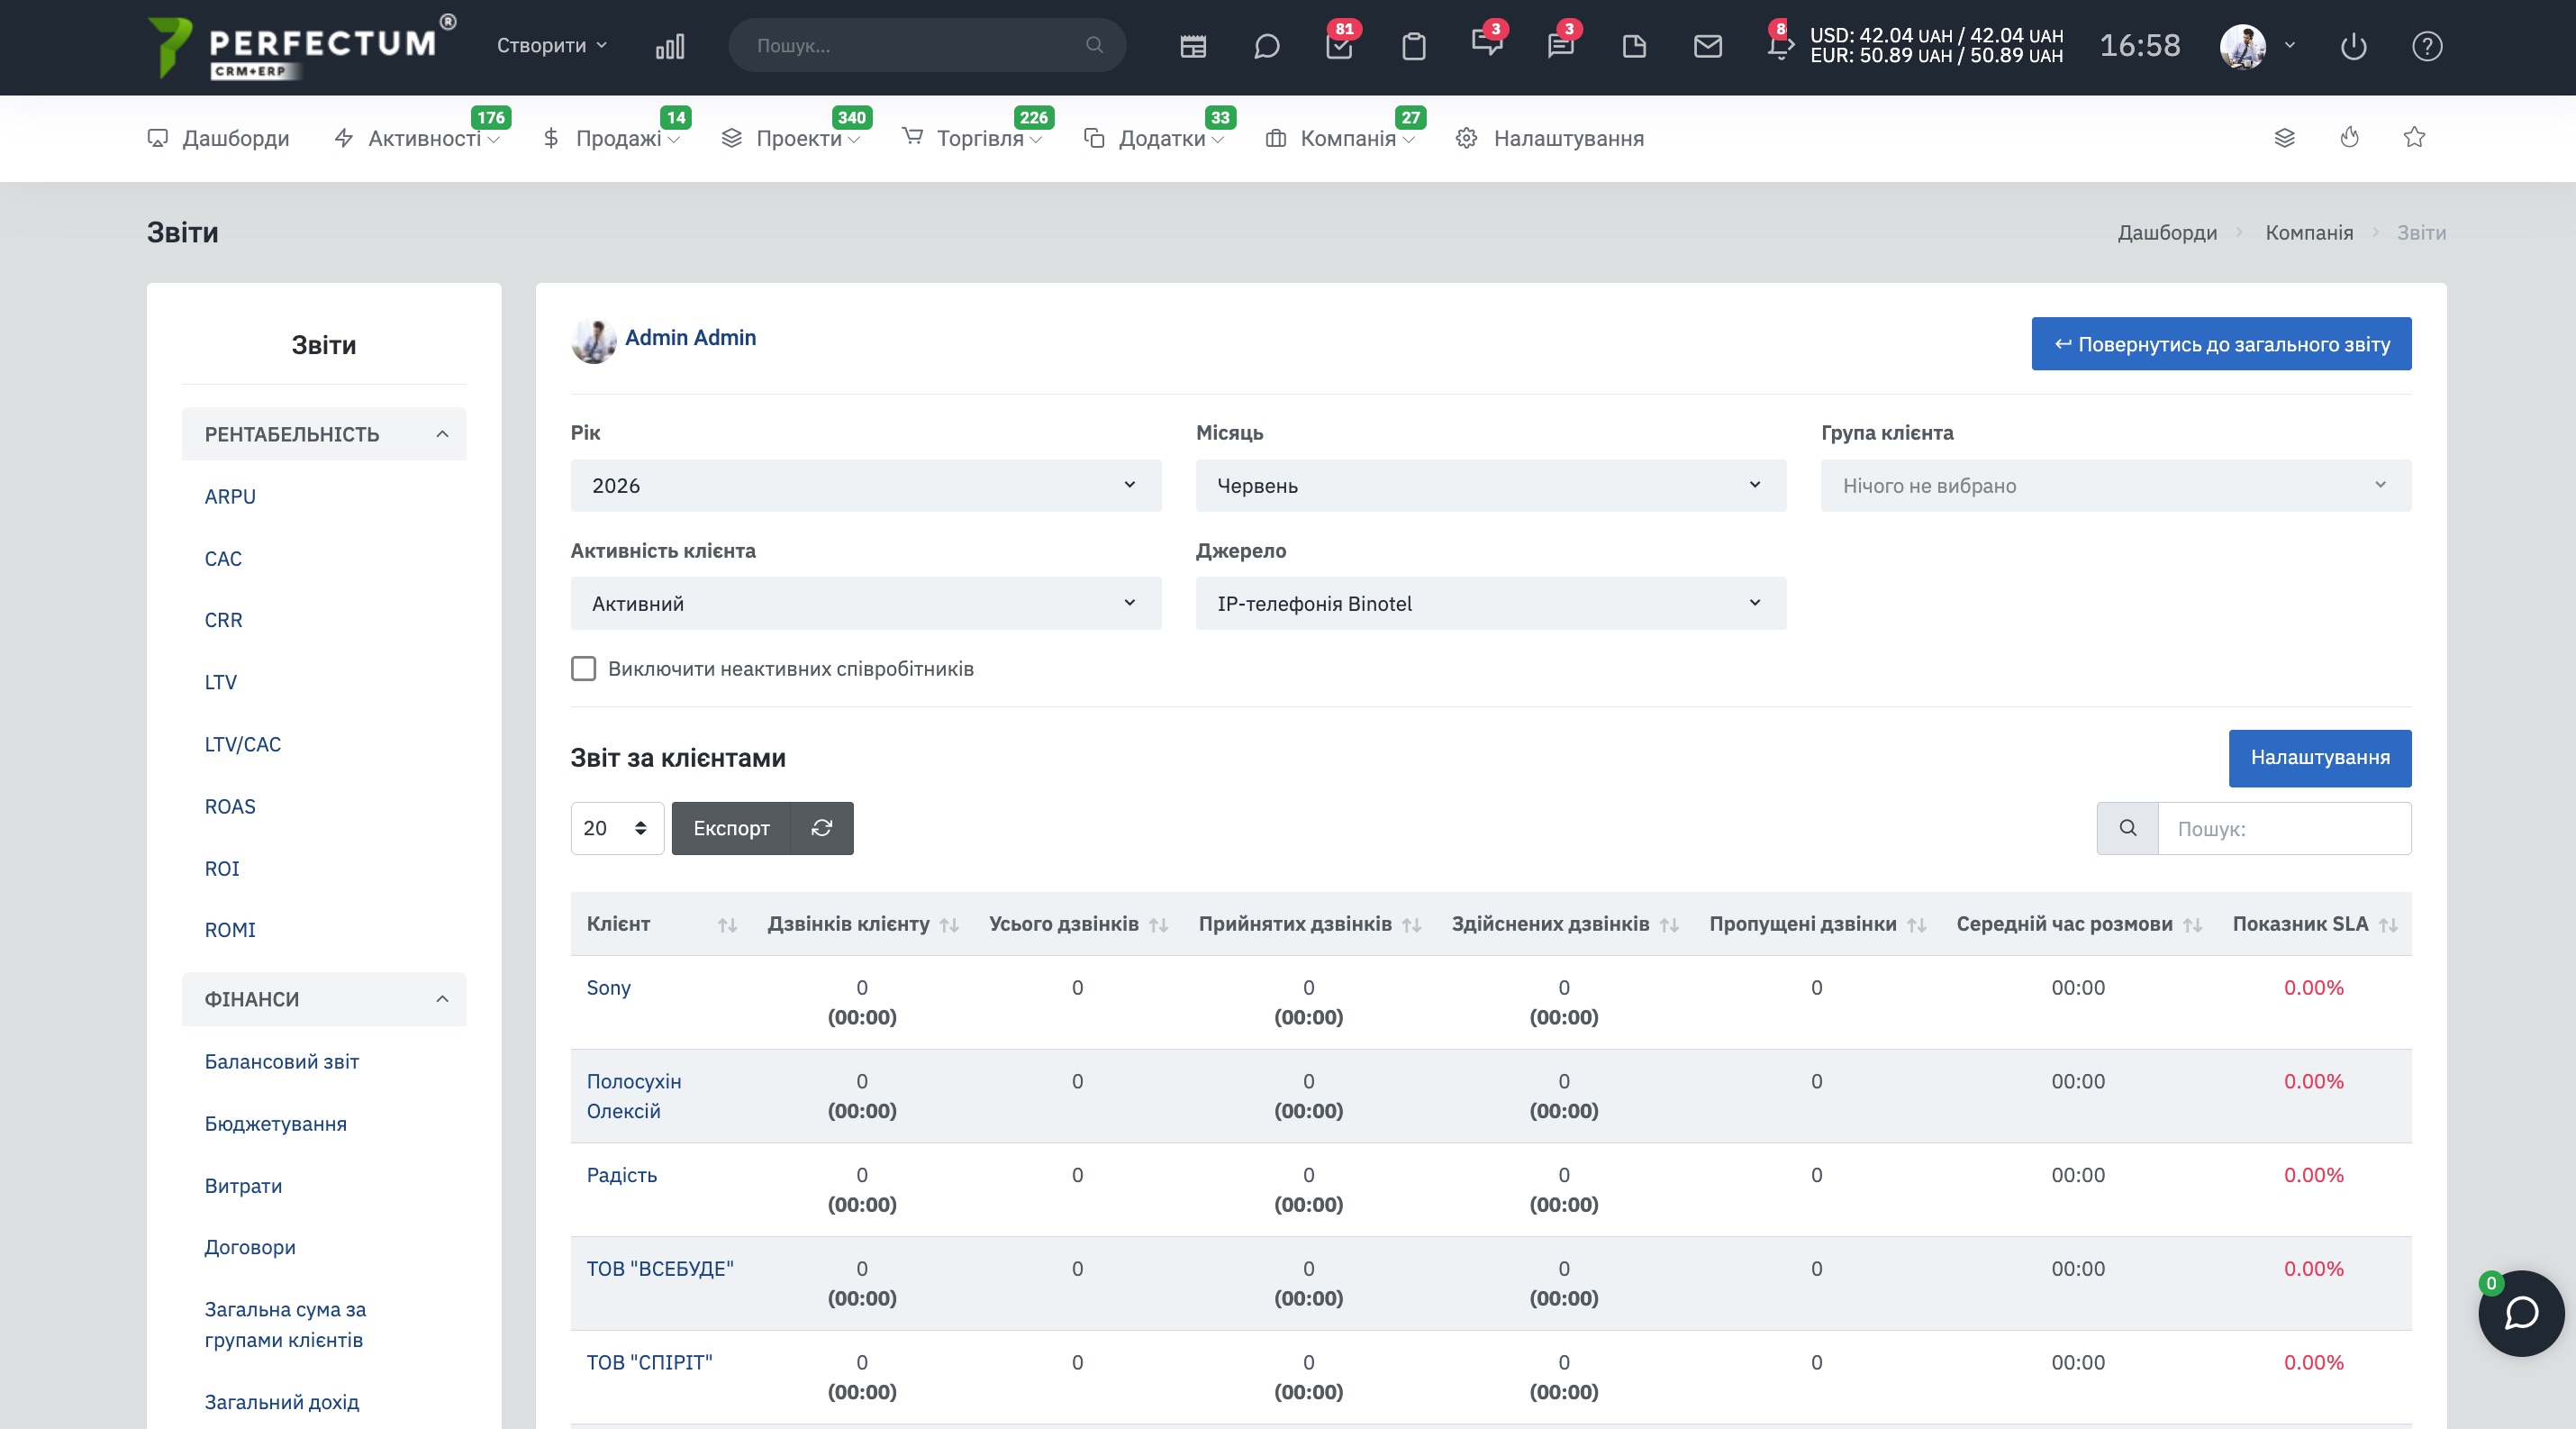
Task: Click the statistics bar chart icon
Action: 669,46
